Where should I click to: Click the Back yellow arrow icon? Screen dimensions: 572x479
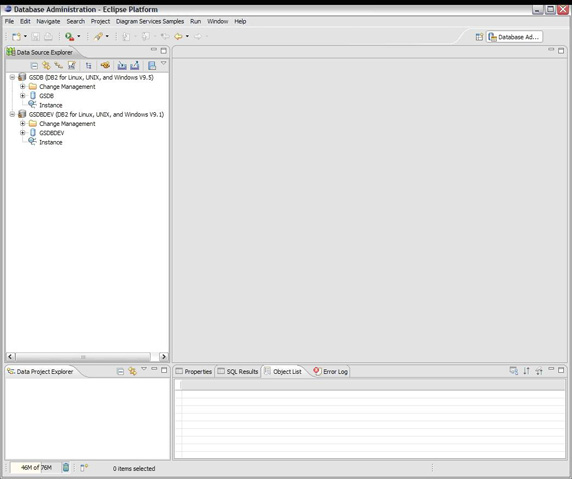(178, 36)
